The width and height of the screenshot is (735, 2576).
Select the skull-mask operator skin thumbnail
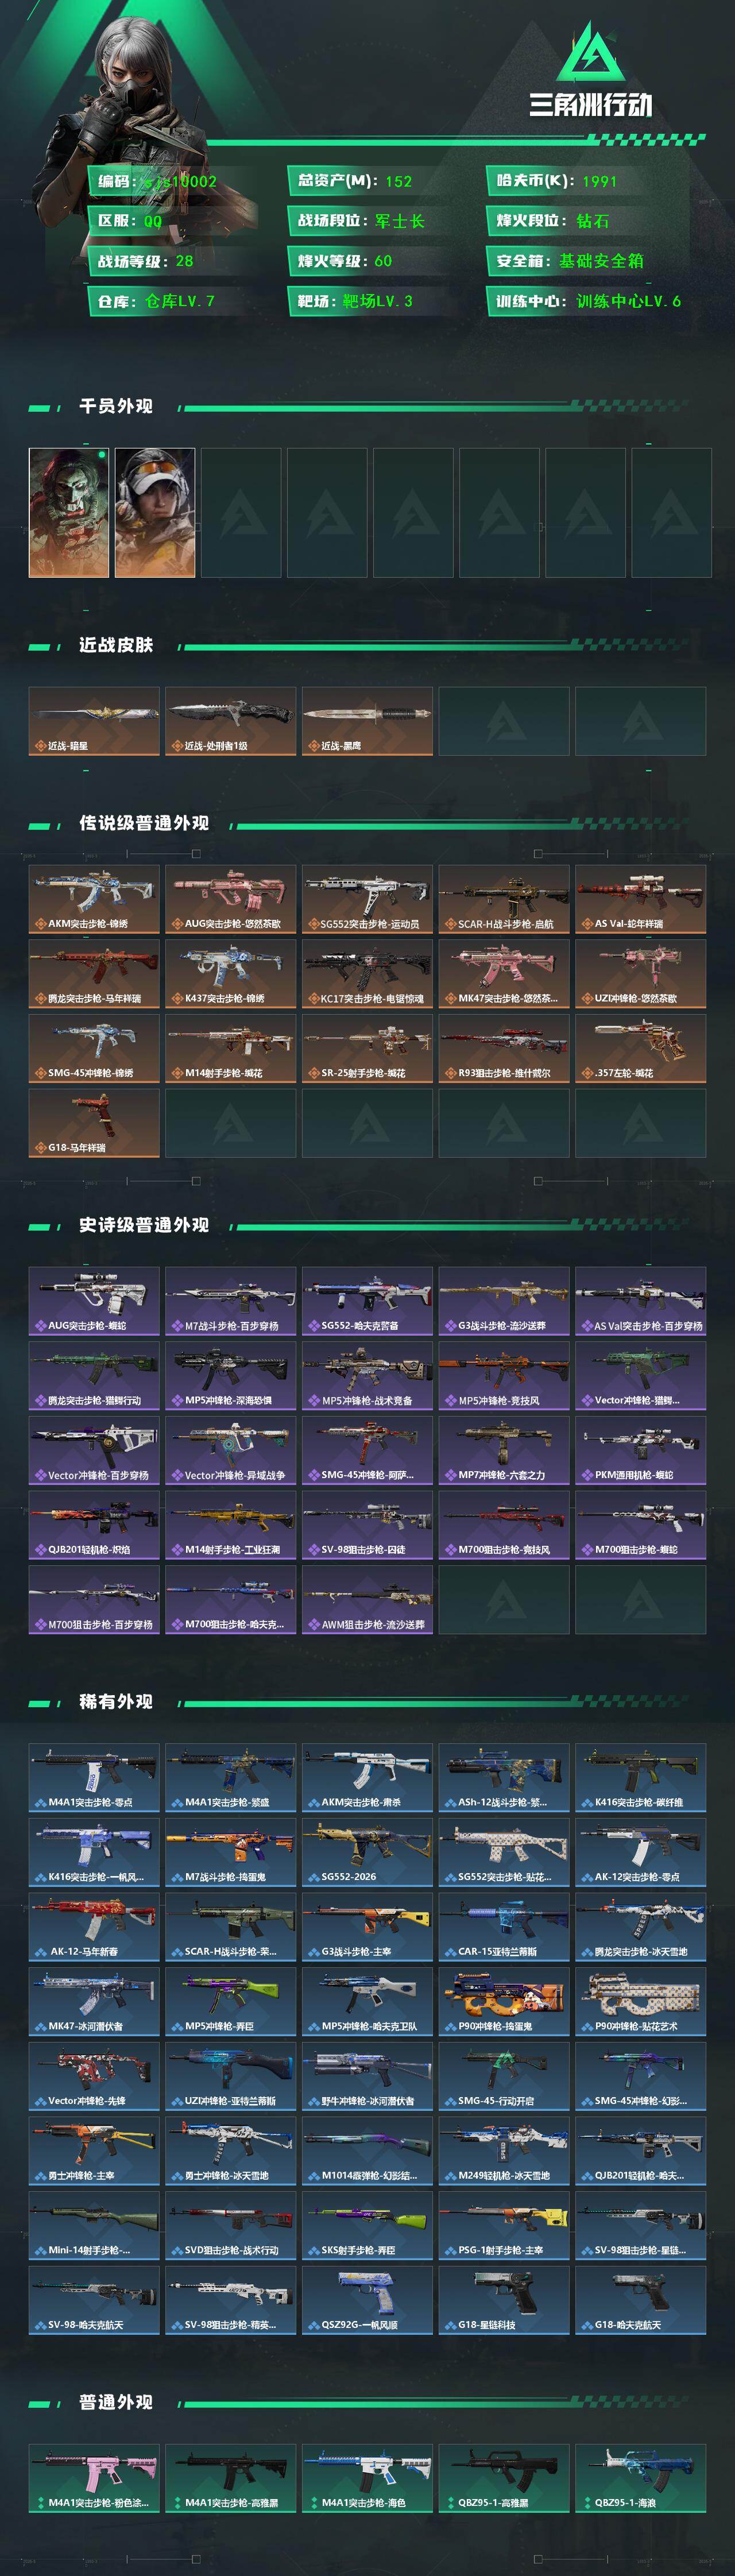click(69, 512)
